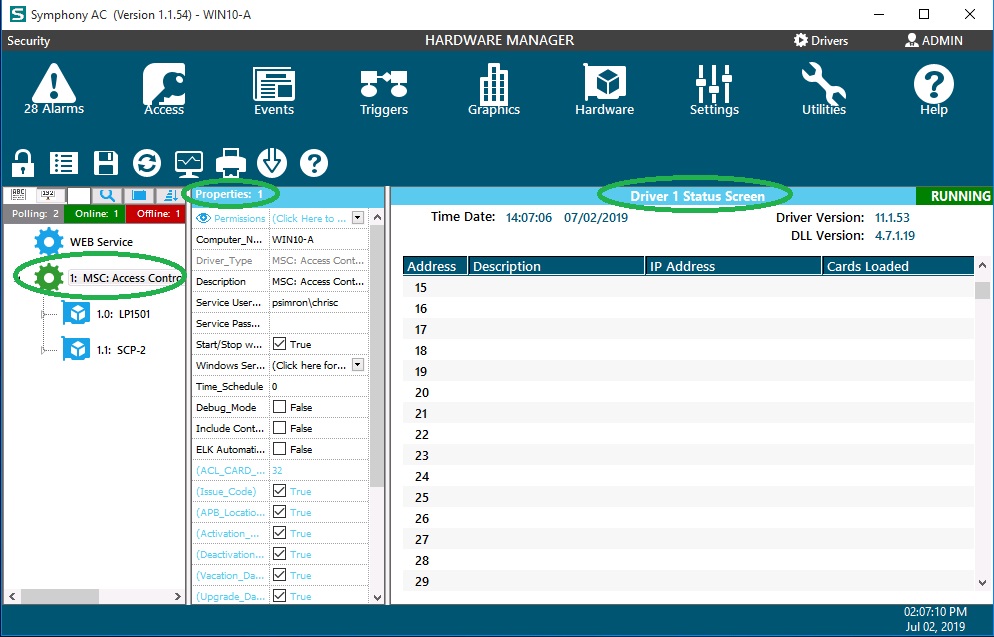Click the Time_Schedule value field
Screen dimensions: 994x637
tap(319, 386)
